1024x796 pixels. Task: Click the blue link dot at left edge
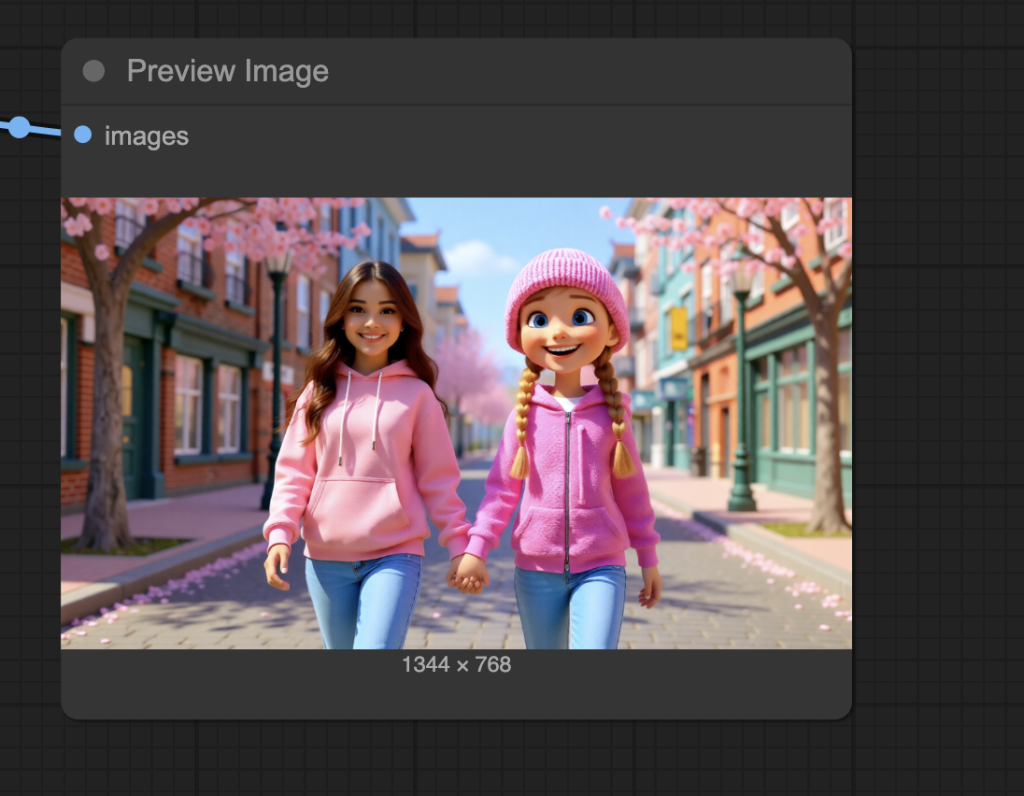19,127
